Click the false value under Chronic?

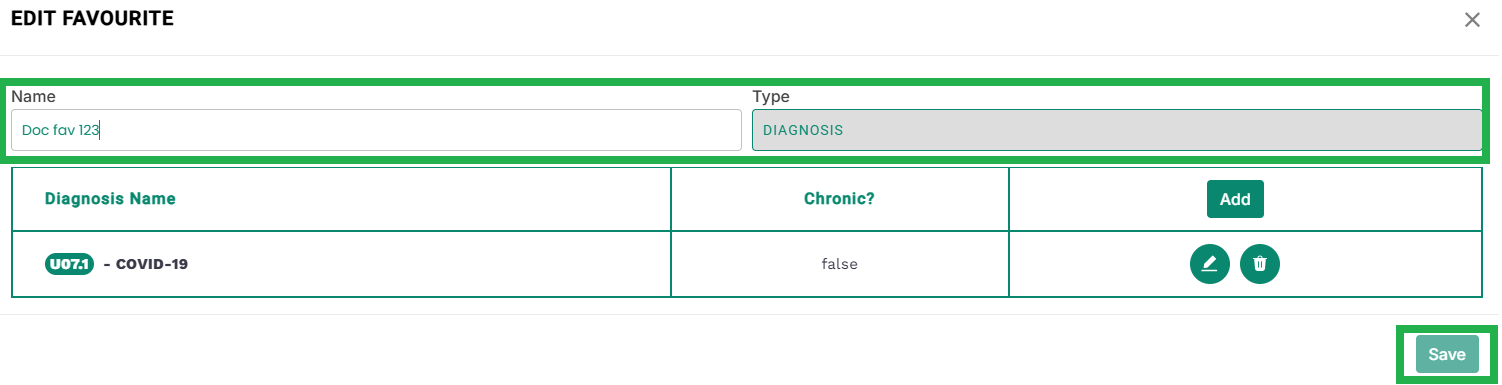(840, 264)
